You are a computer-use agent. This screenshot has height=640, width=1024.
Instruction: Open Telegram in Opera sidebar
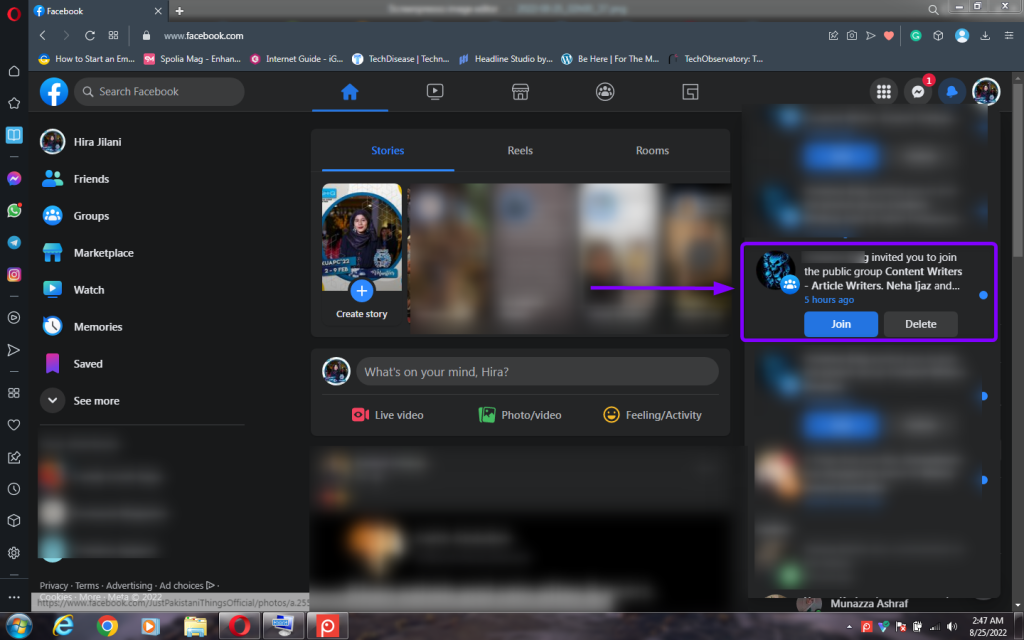point(14,242)
